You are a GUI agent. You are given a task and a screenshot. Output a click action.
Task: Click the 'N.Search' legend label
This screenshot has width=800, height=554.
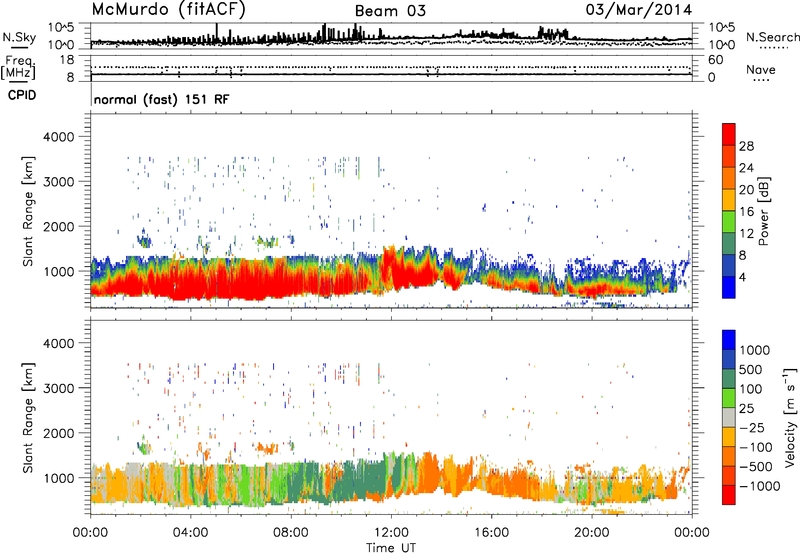(x=772, y=37)
